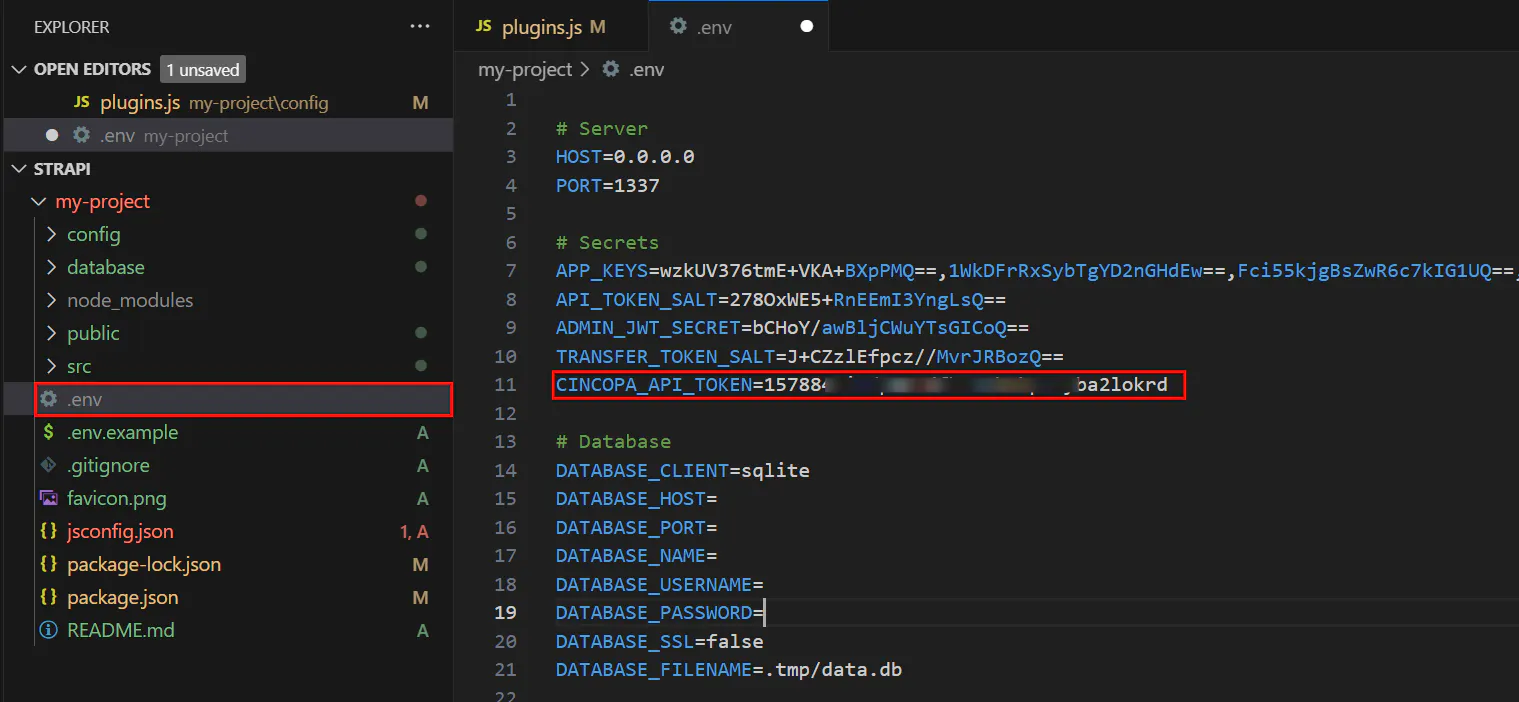
Task: Click my-project breadcrumb
Action: [525, 69]
